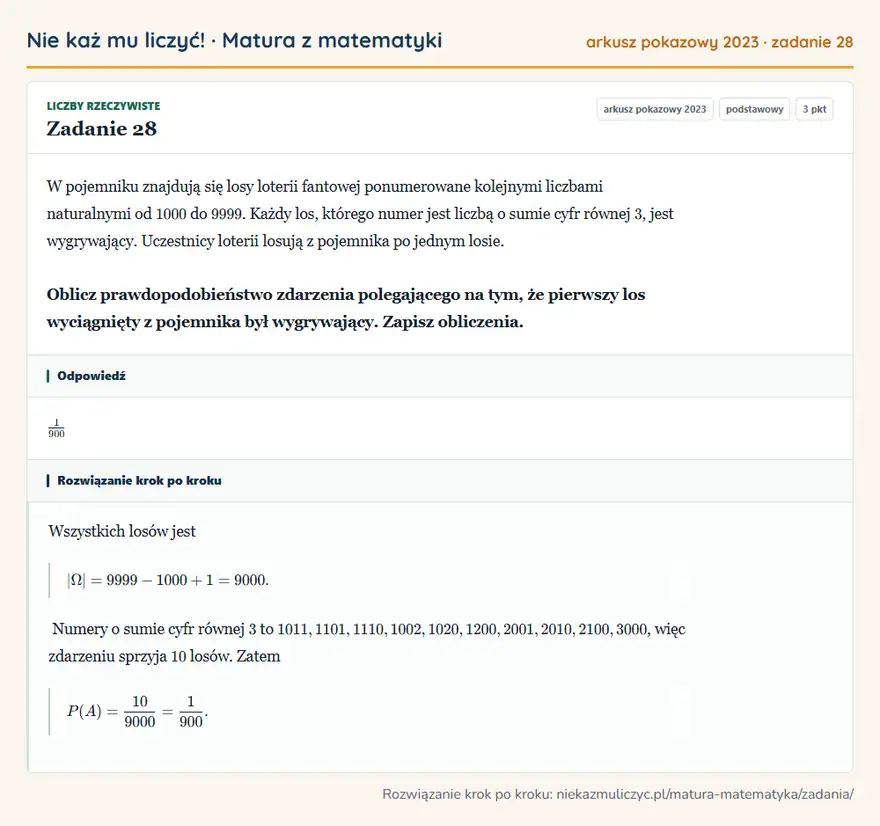Viewport: 880px width, 826px height.
Task: Click the bold 'Oblicz prawdopodobieństwo zdarzenia' instruction
Action: pos(346,308)
